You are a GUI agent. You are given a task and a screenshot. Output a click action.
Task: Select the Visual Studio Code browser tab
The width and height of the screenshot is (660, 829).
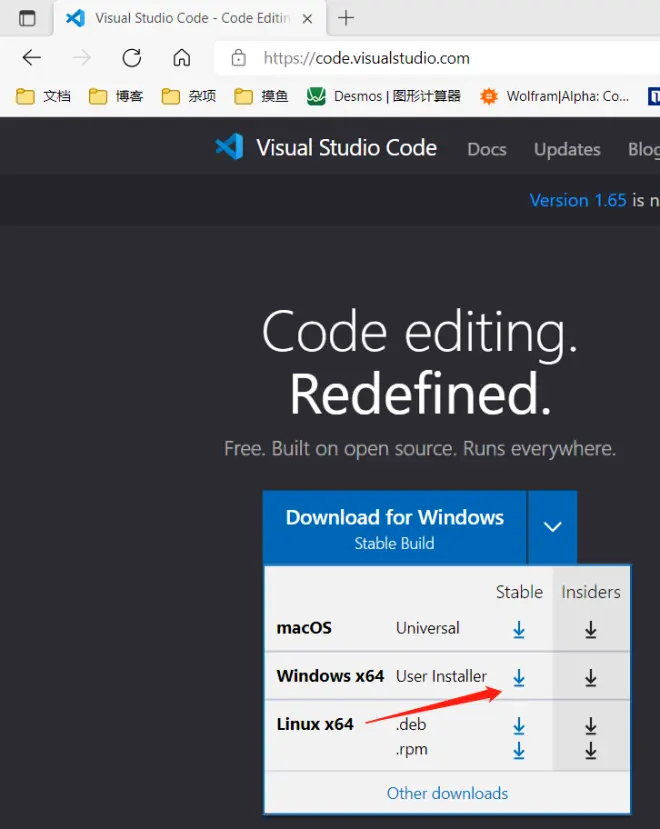pyautogui.click(x=189, y=19)
